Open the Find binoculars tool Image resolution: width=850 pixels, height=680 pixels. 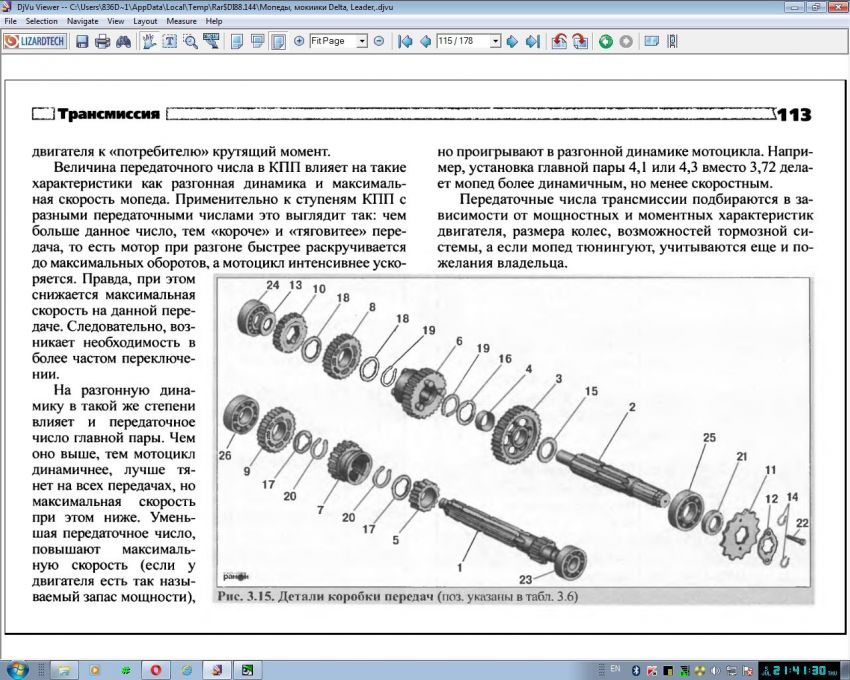tap(122, 42)
